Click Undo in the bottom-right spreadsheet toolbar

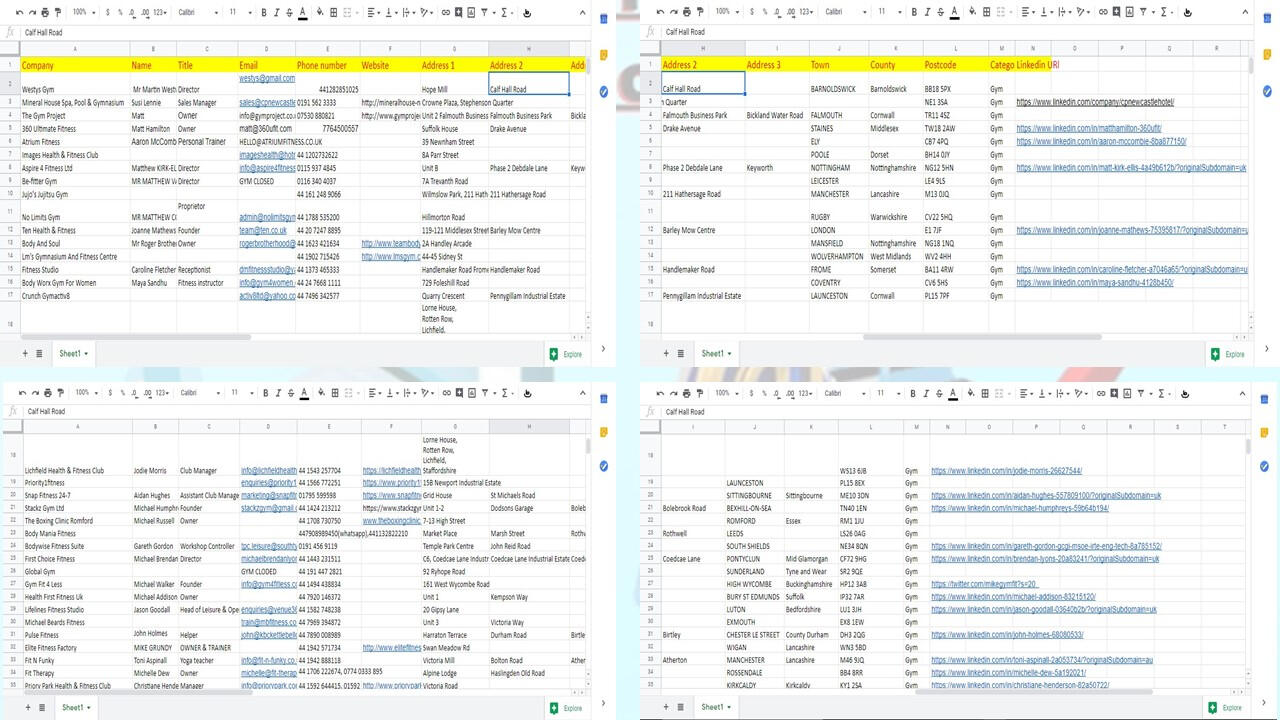(x=660, y=393)
